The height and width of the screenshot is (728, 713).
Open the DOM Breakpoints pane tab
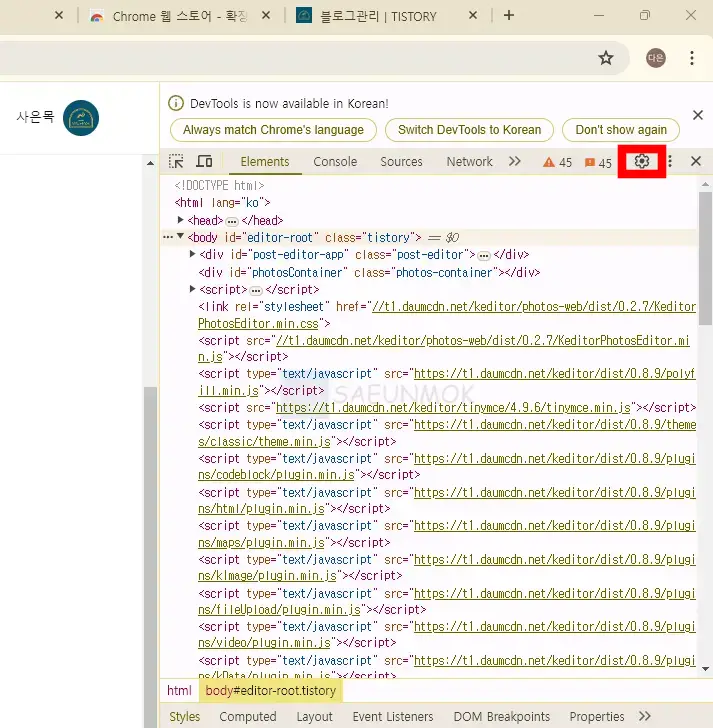[x=501, y=717]
